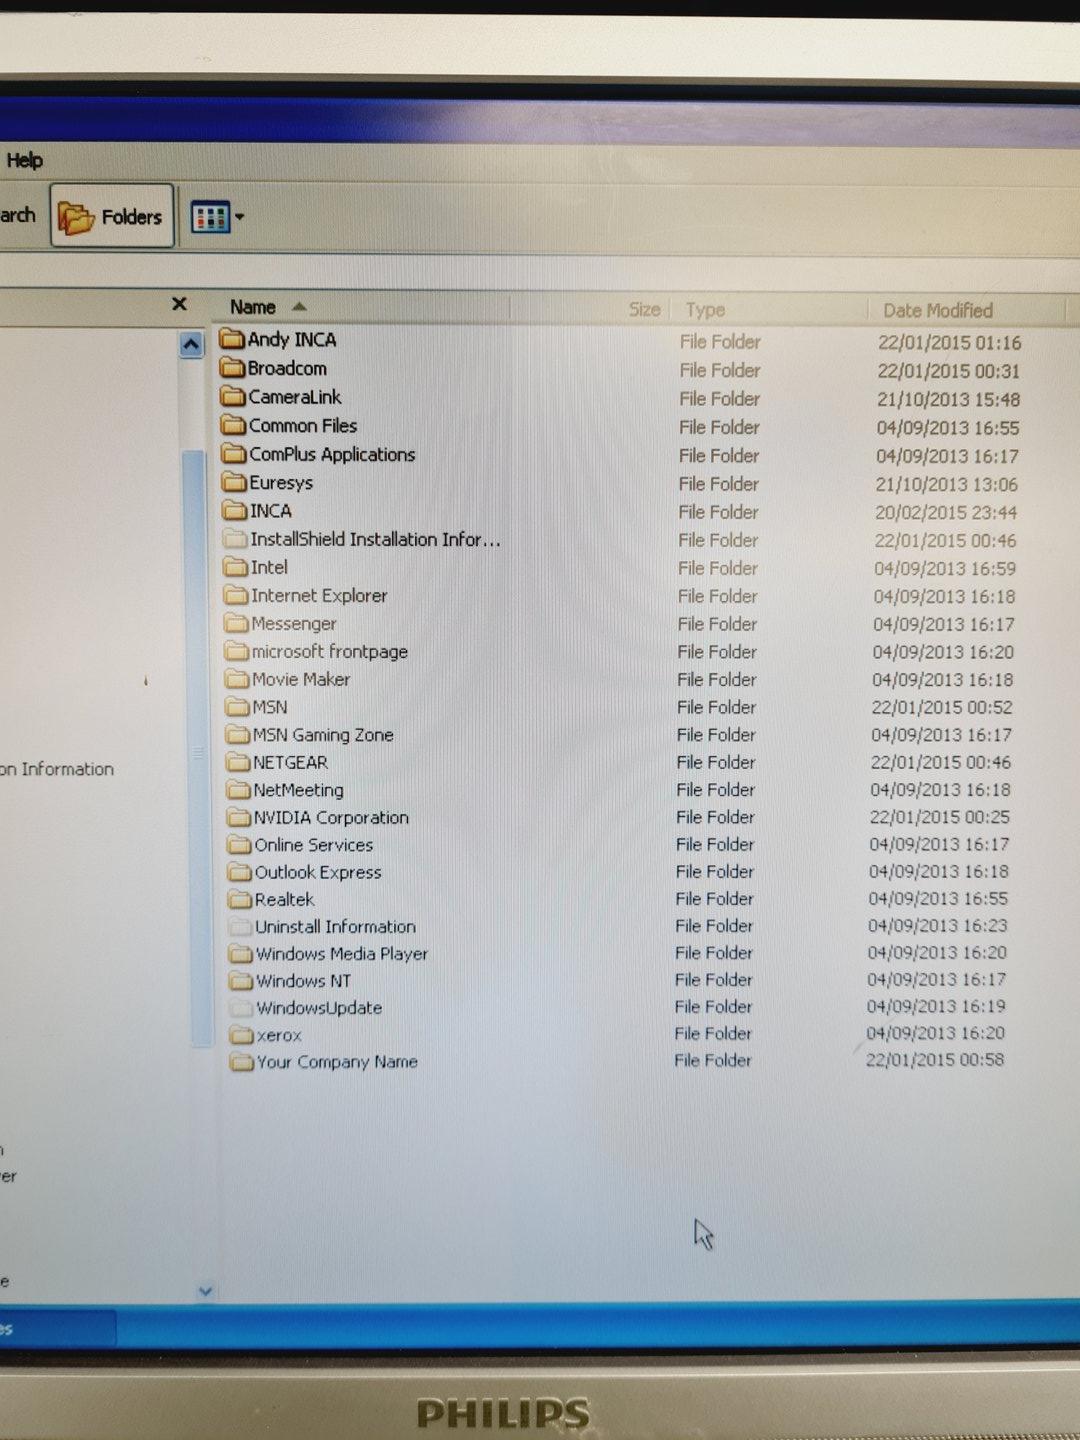Select the Windows Media Player folder icon

(x=241, y=953)
